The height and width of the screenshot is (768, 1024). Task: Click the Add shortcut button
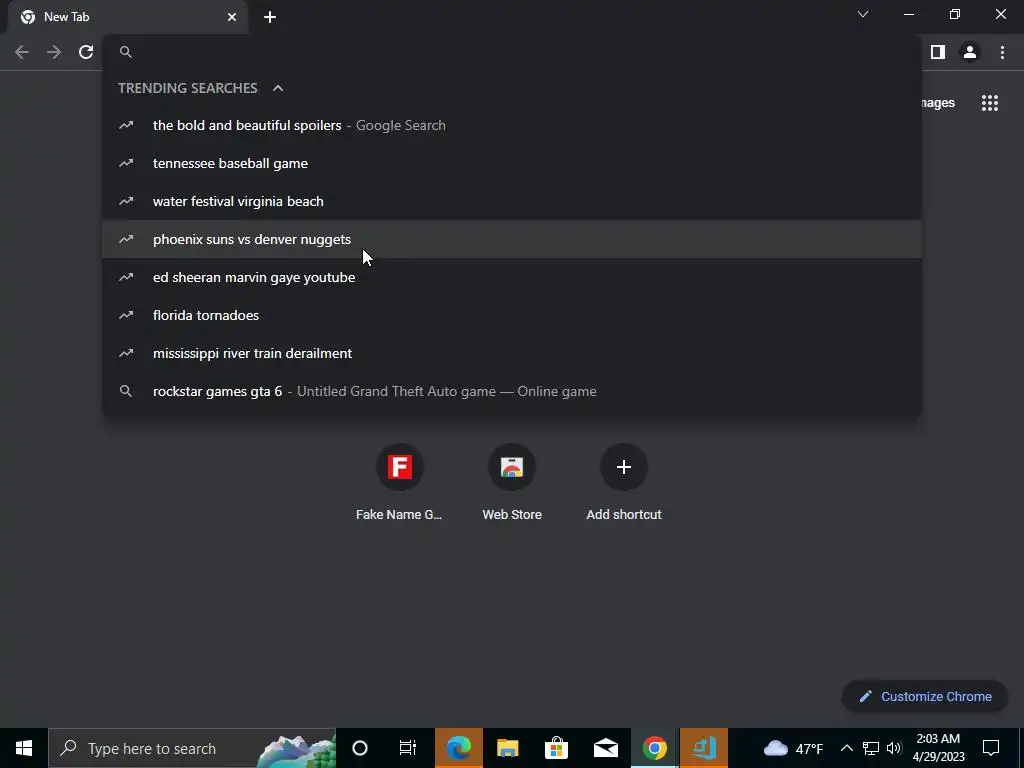click(x=624, y=482)
